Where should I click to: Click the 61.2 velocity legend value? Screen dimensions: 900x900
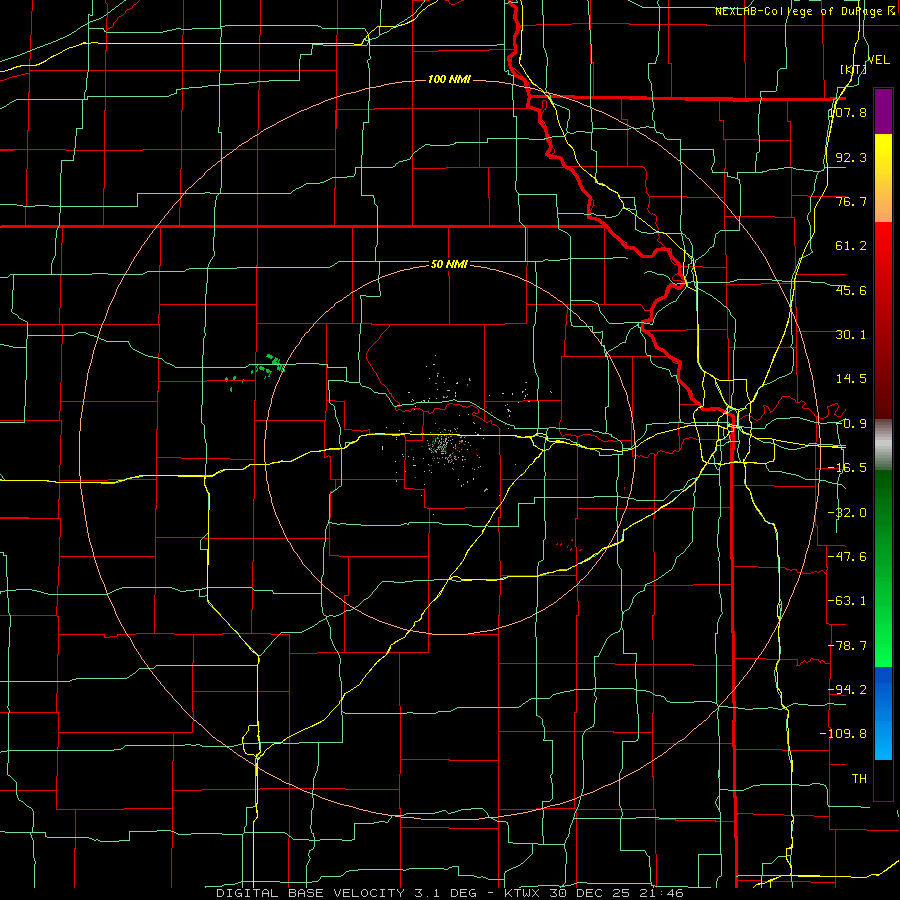851,246
